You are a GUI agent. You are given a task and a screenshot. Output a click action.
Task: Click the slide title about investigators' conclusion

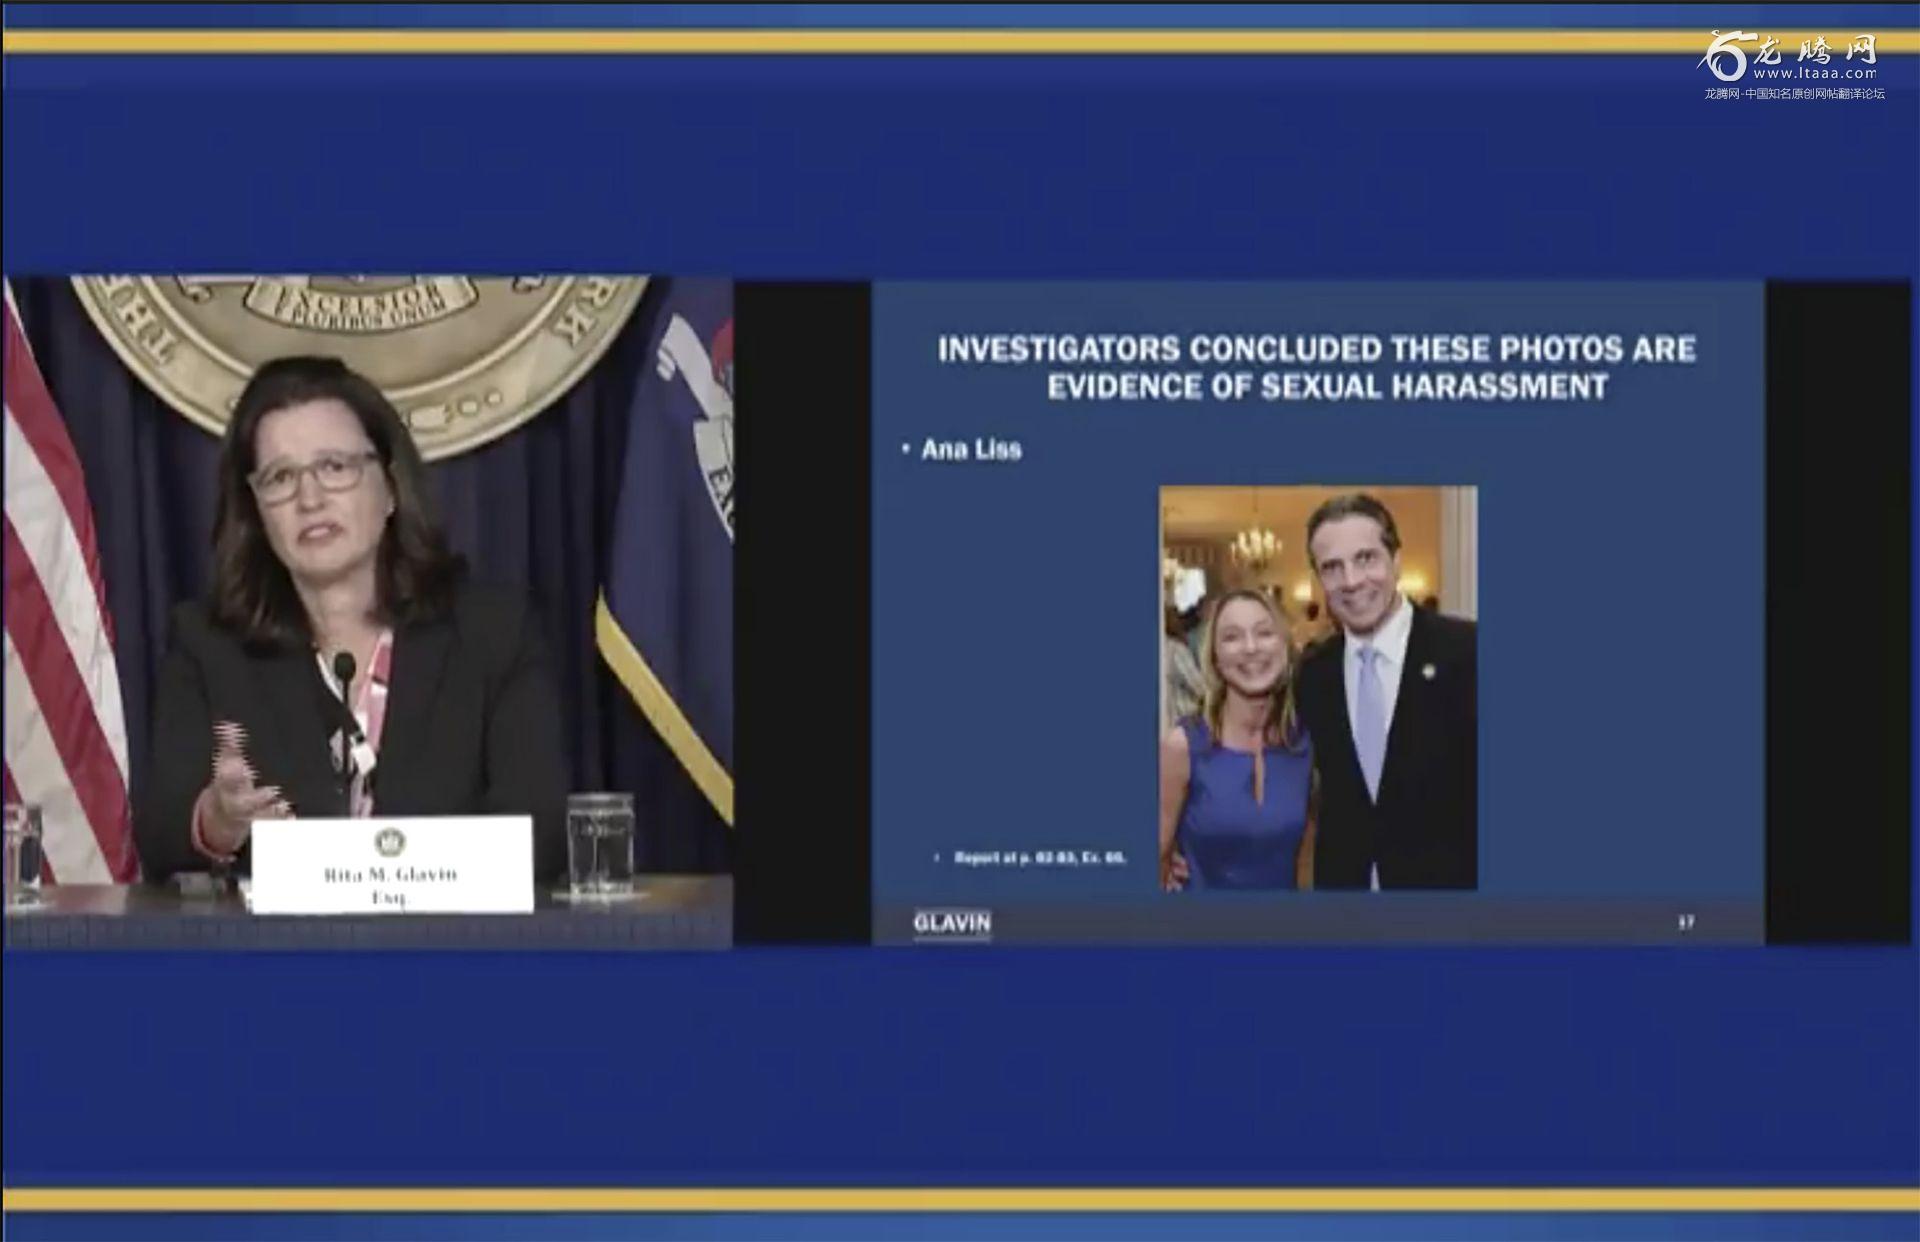[1317, 367]
